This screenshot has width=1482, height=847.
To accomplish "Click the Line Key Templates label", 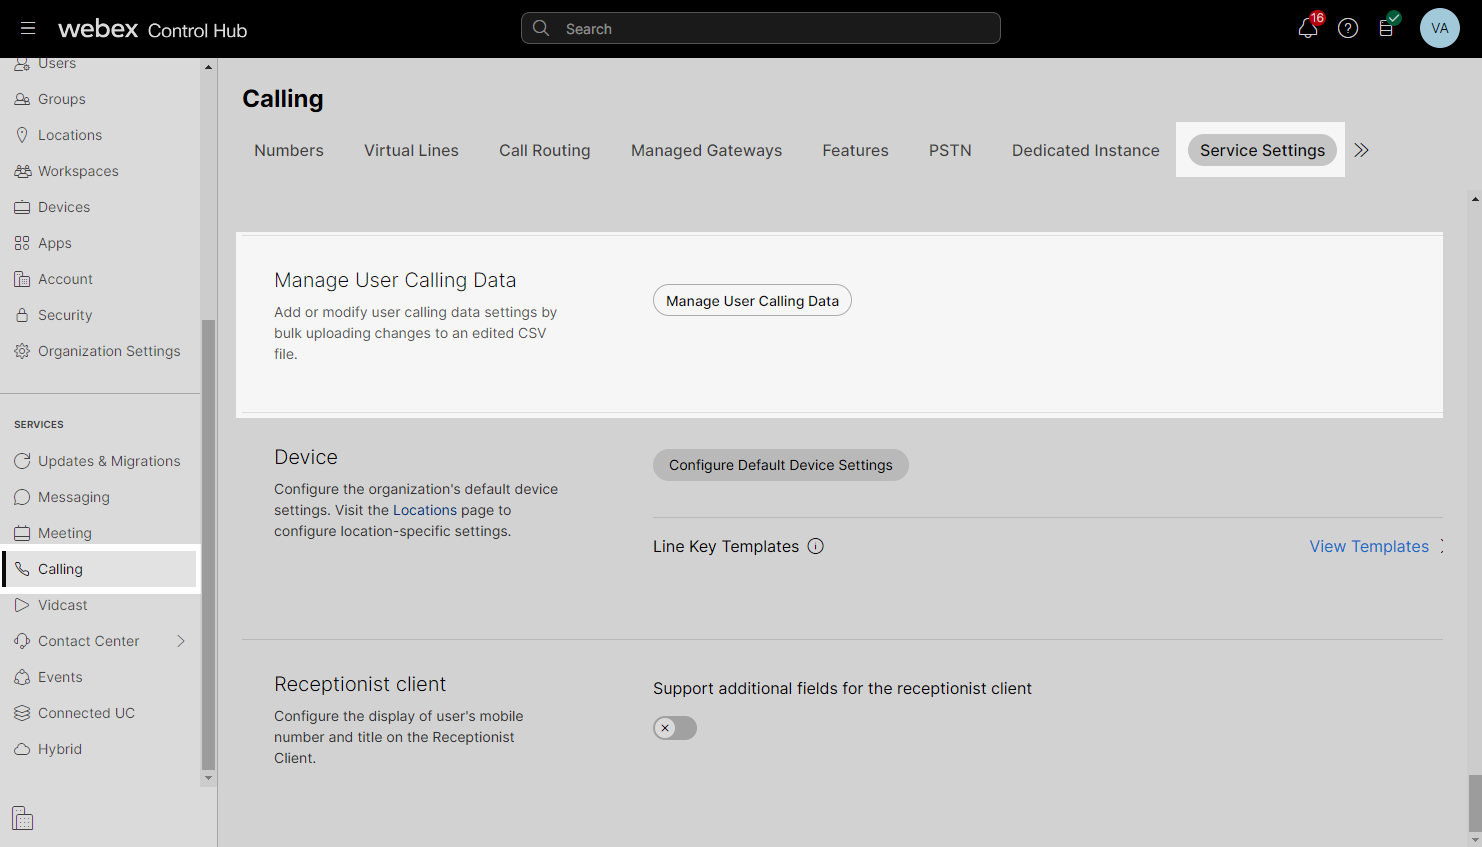I will (726, 546).
